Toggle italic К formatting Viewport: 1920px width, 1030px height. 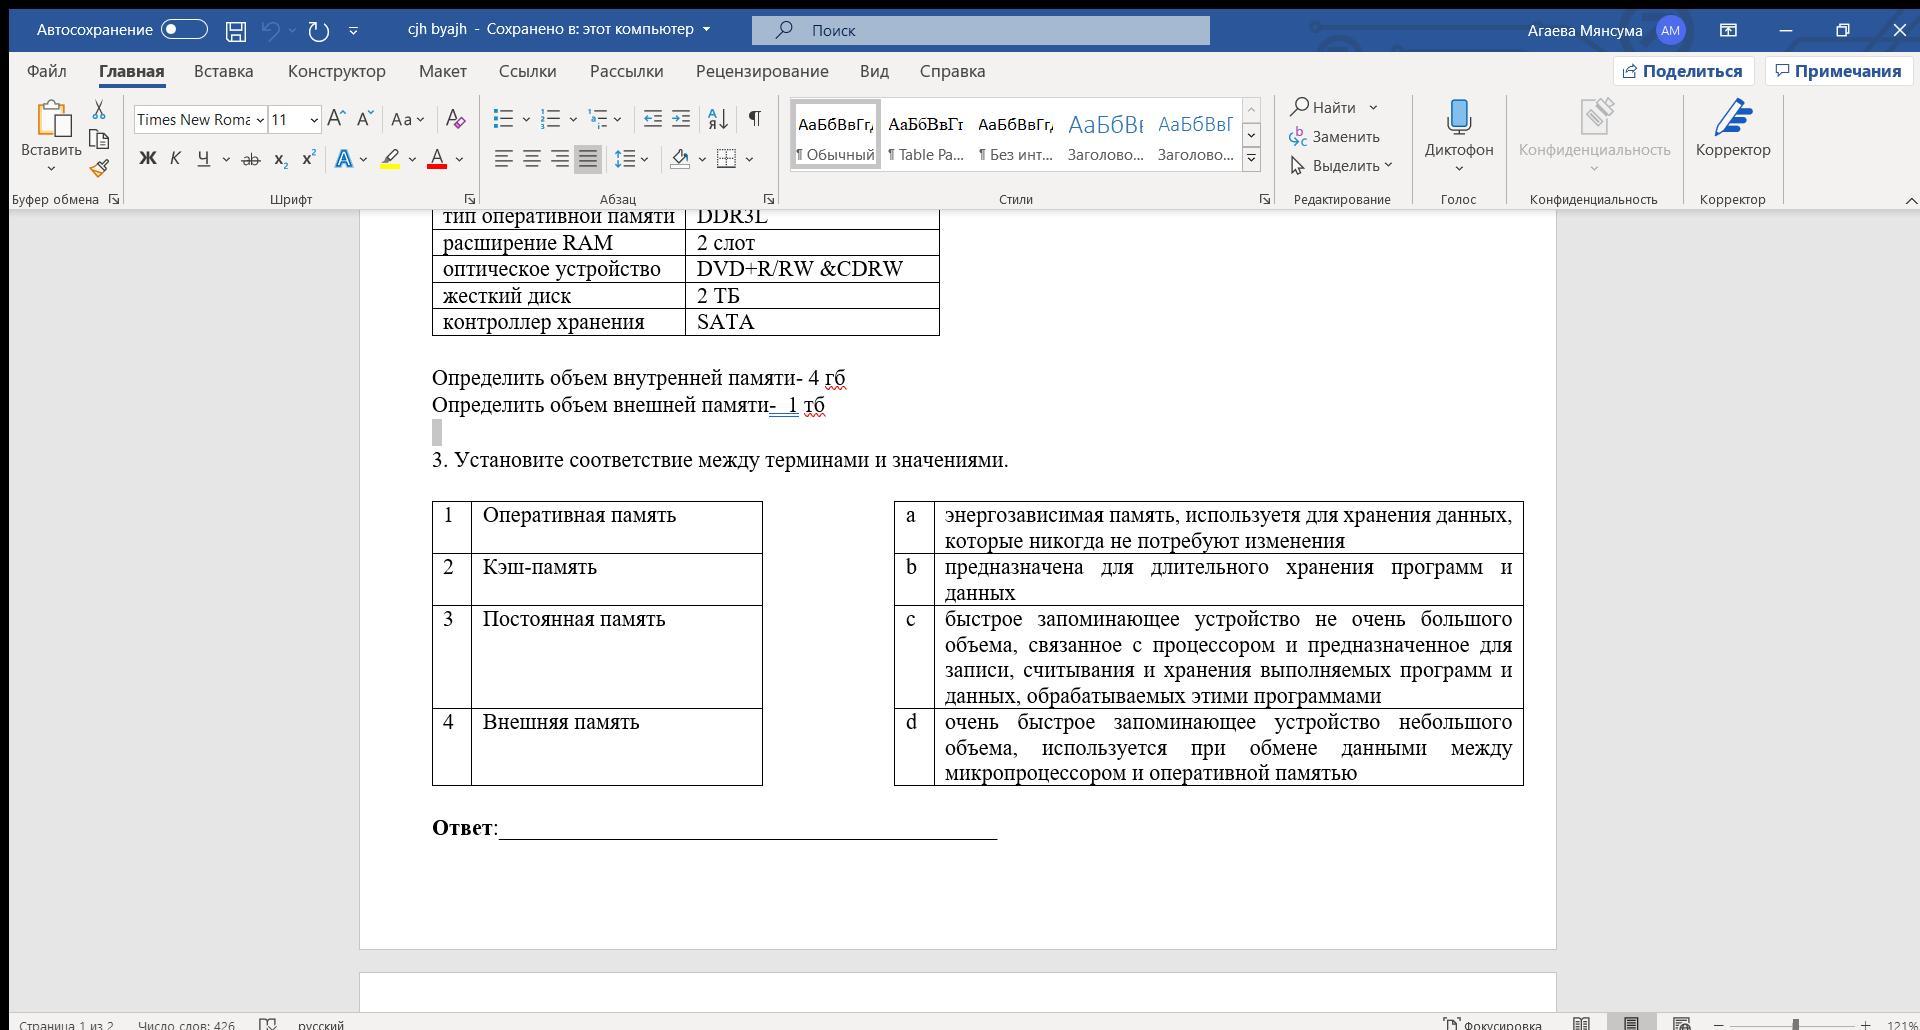(175, 159)
